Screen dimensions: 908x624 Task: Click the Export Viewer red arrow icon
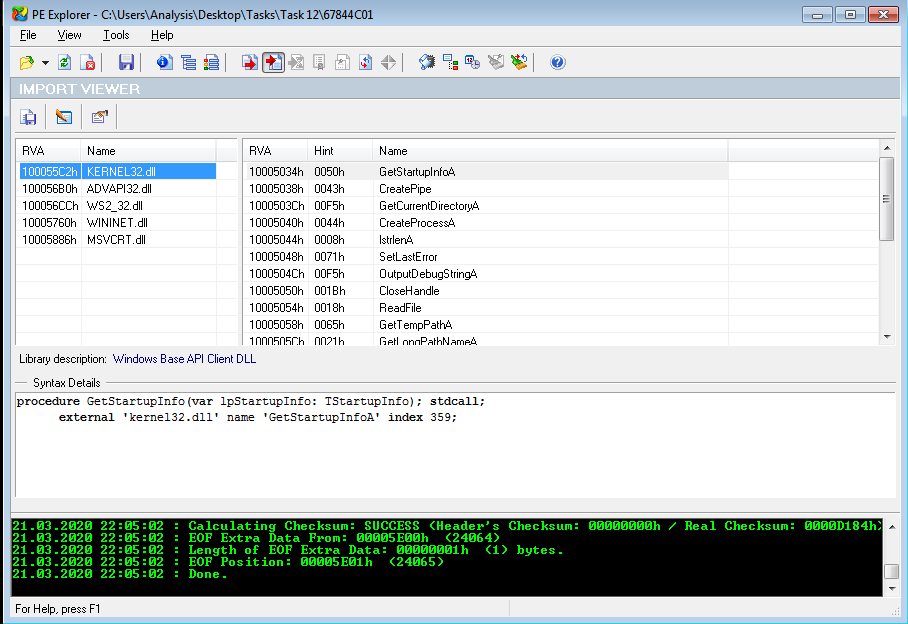(249, 63)
